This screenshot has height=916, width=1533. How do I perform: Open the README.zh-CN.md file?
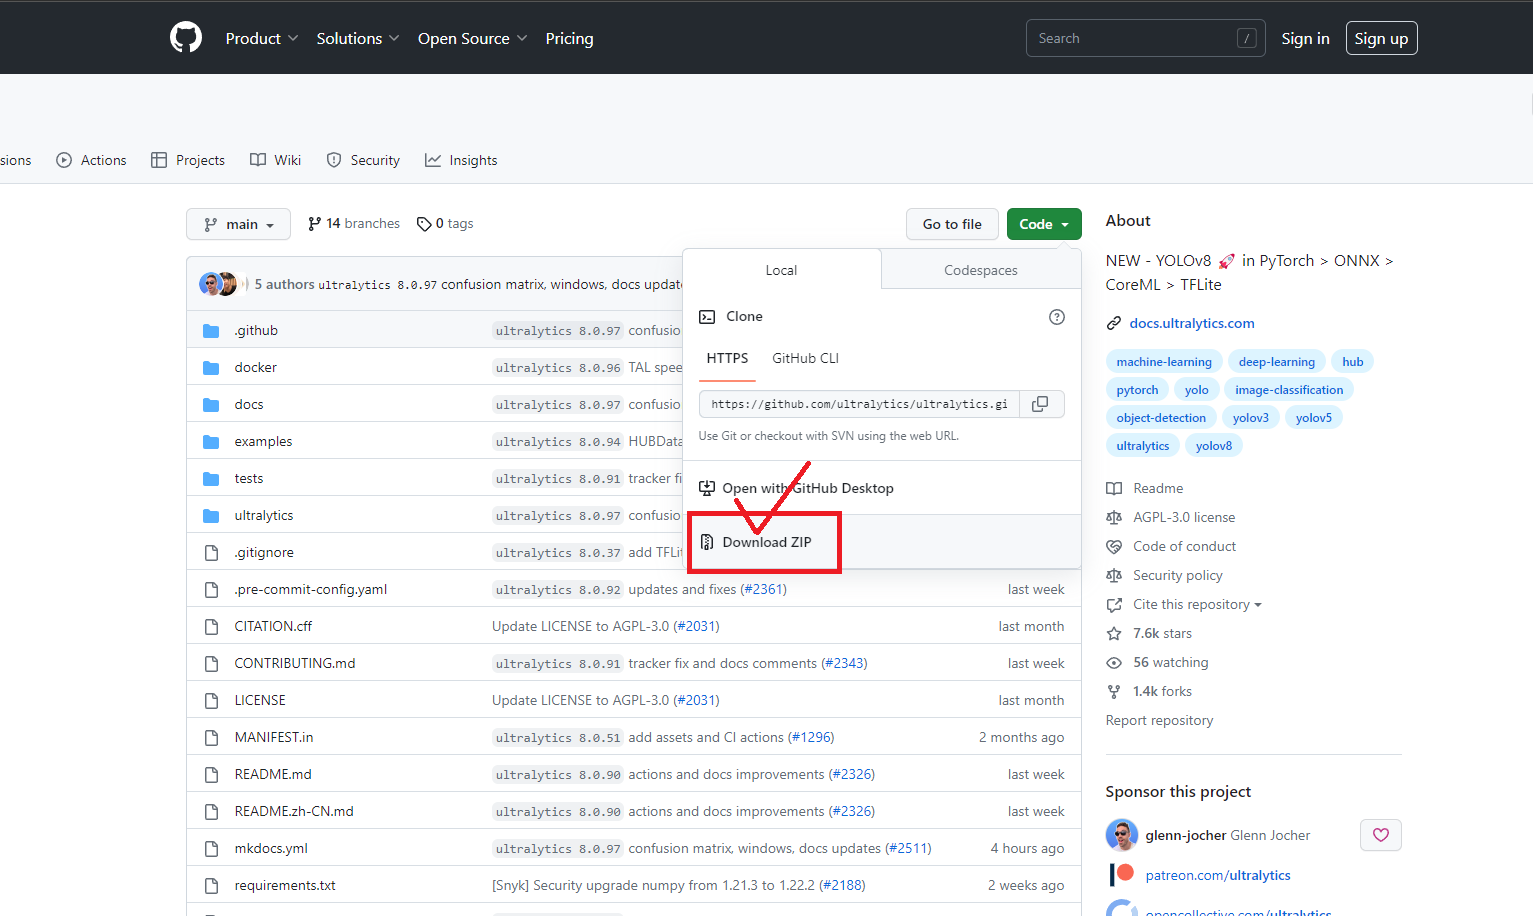pos(294,811)
